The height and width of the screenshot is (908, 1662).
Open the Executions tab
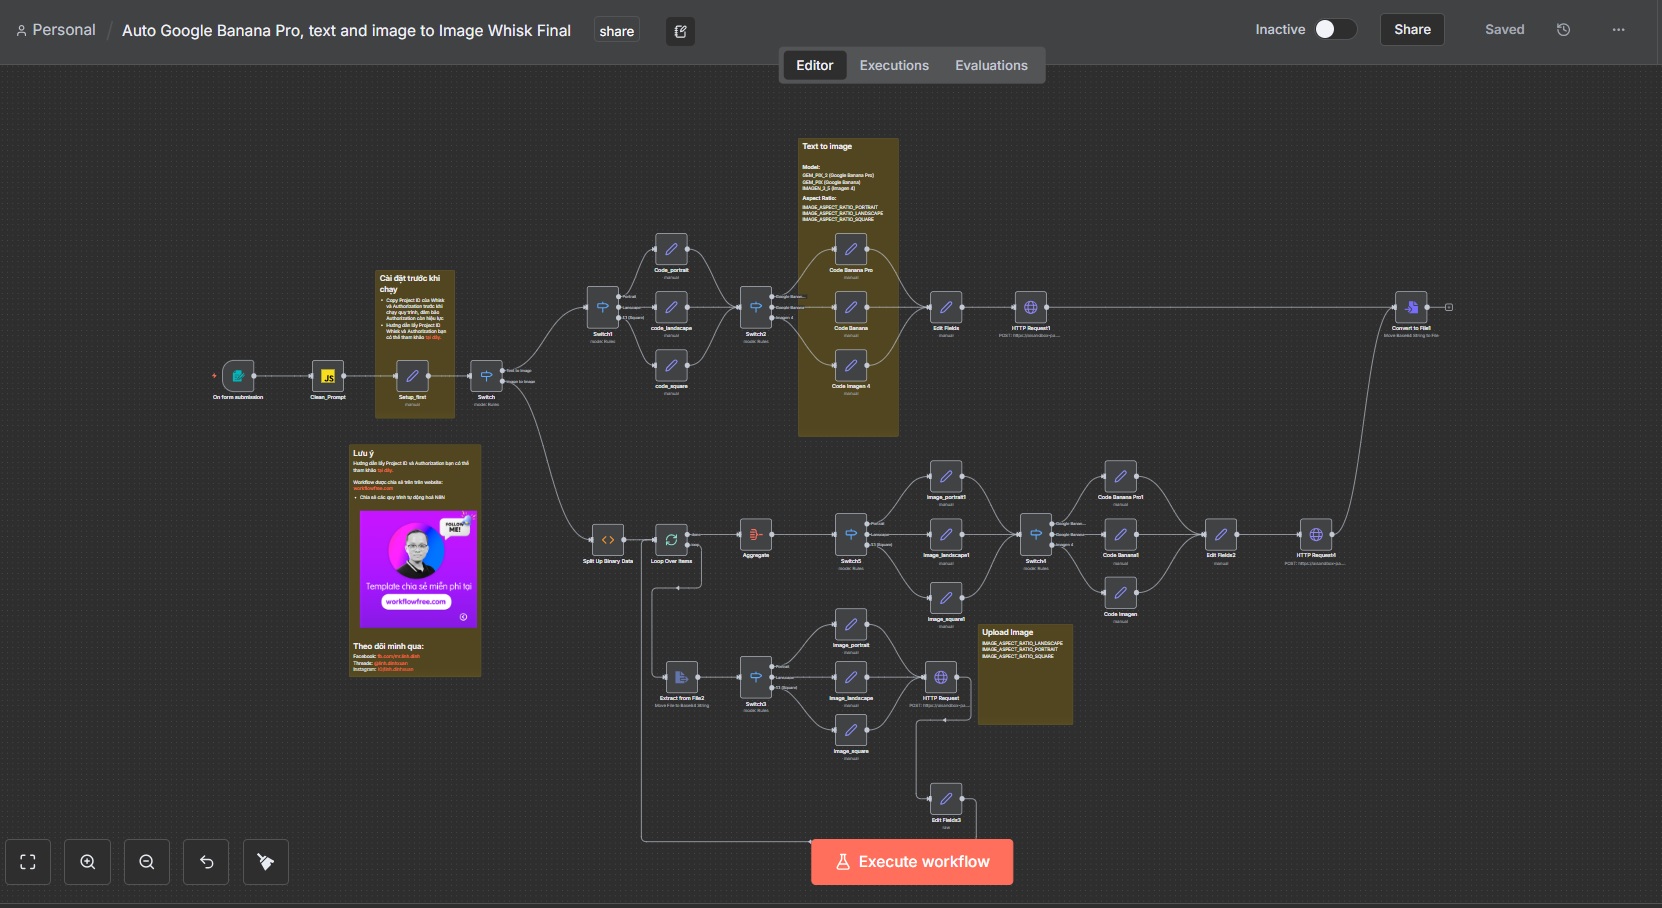pyautogui.click(x=894, y=66)
